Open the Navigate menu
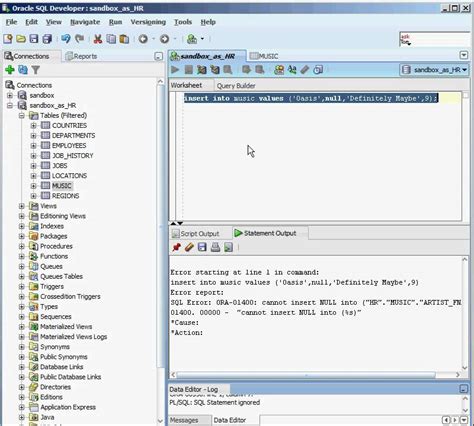The image size is (474, 426). point(85,22)
